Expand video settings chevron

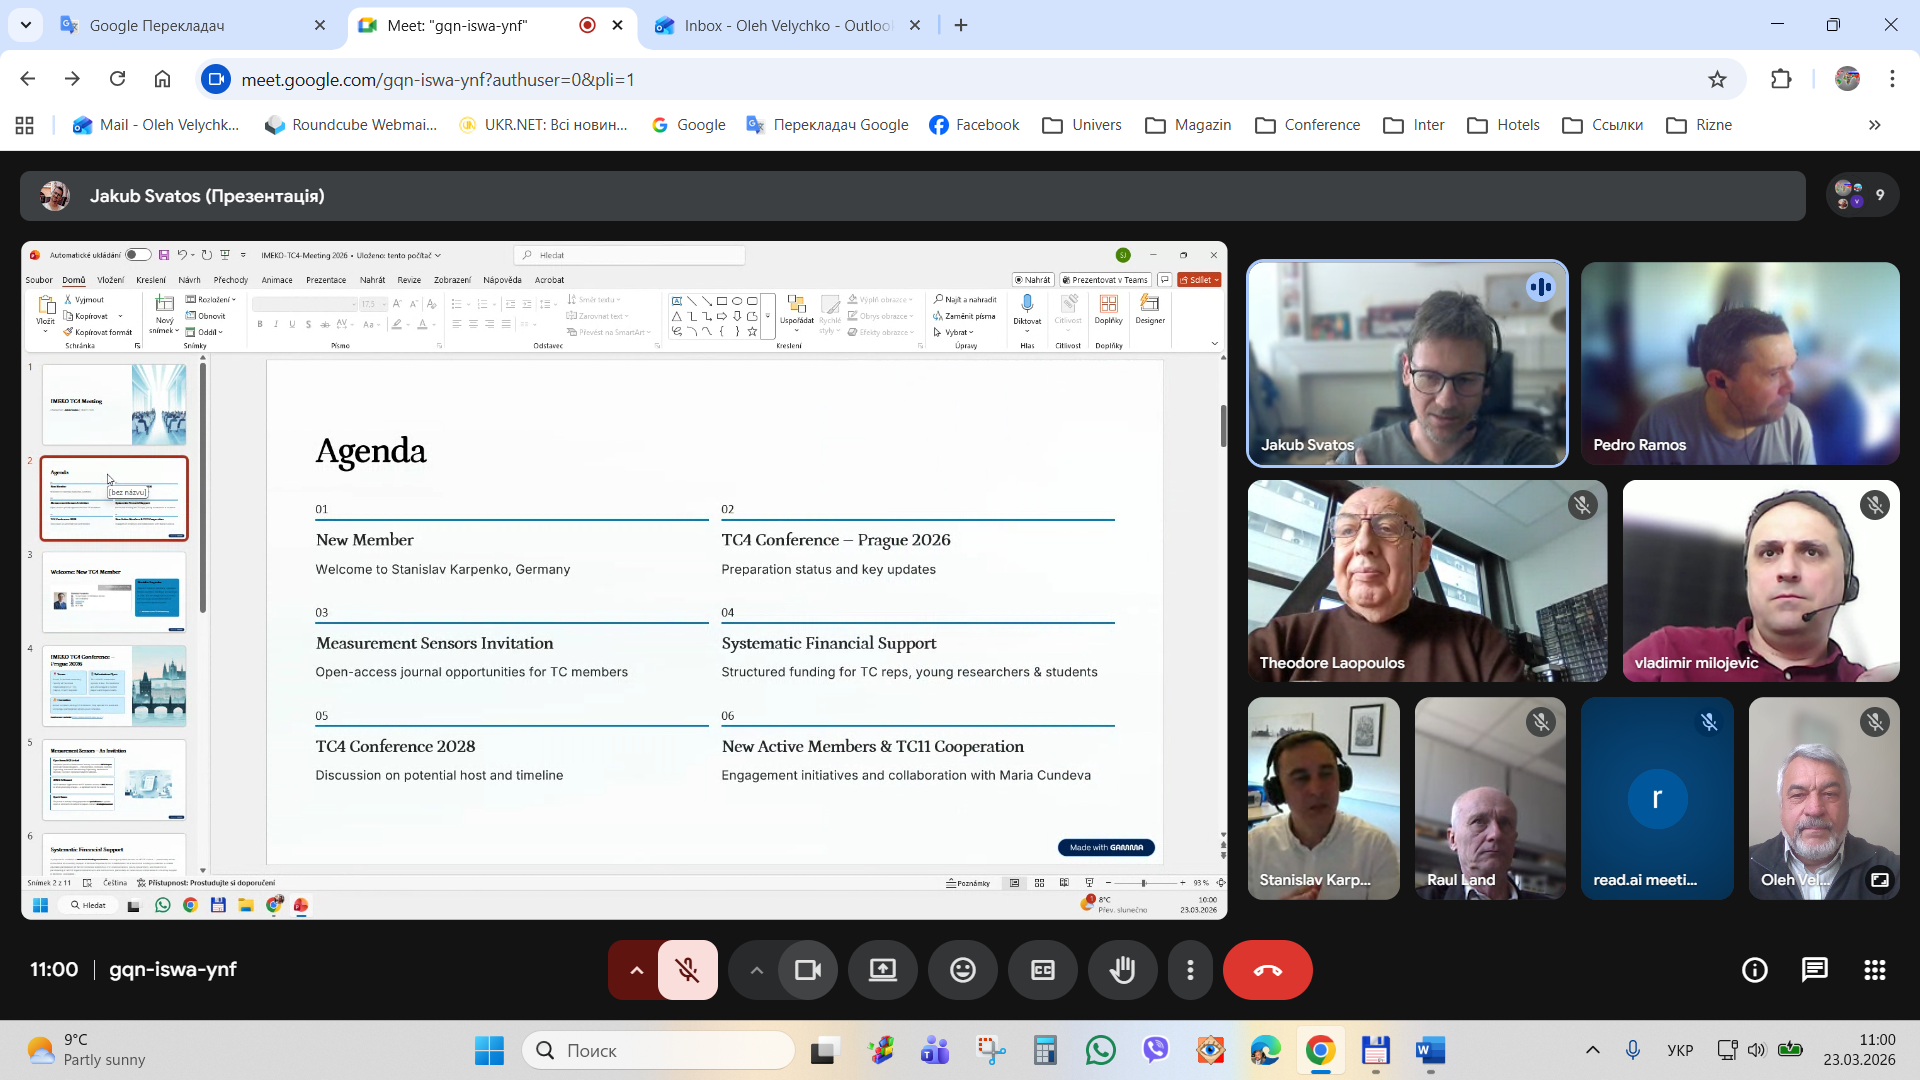(756, 970)
